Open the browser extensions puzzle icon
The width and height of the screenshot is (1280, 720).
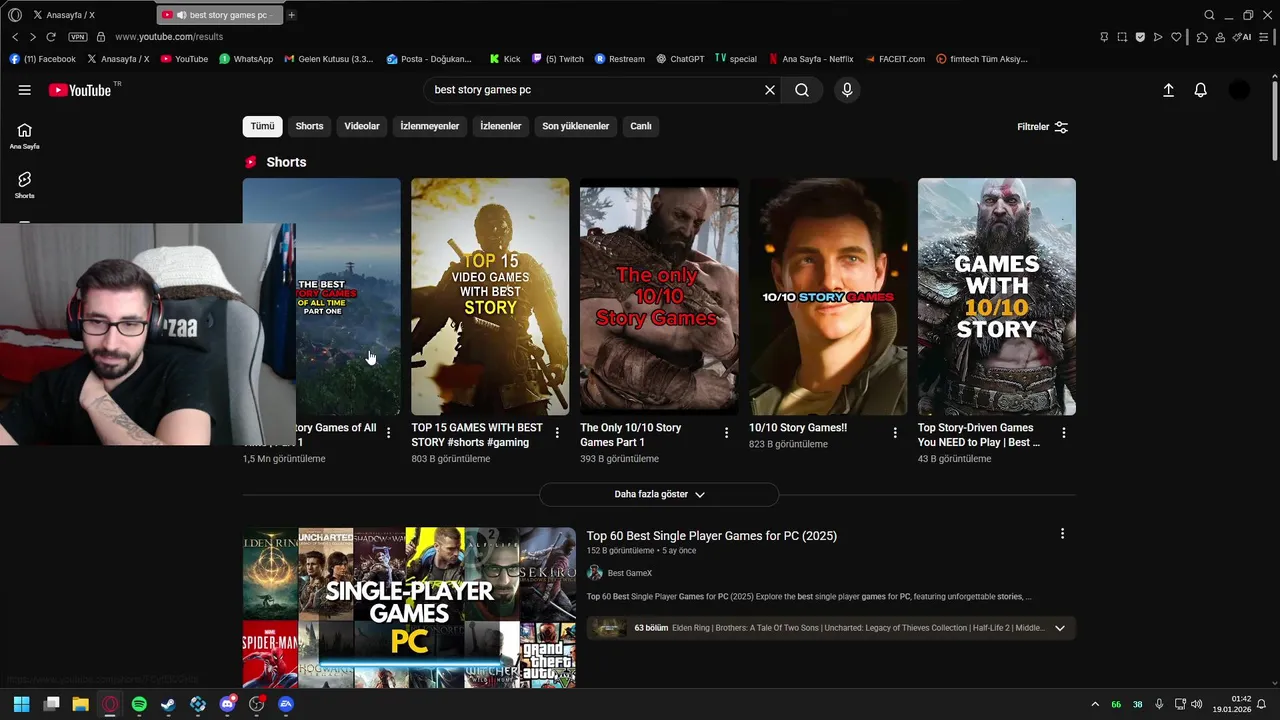[1202, 37]
